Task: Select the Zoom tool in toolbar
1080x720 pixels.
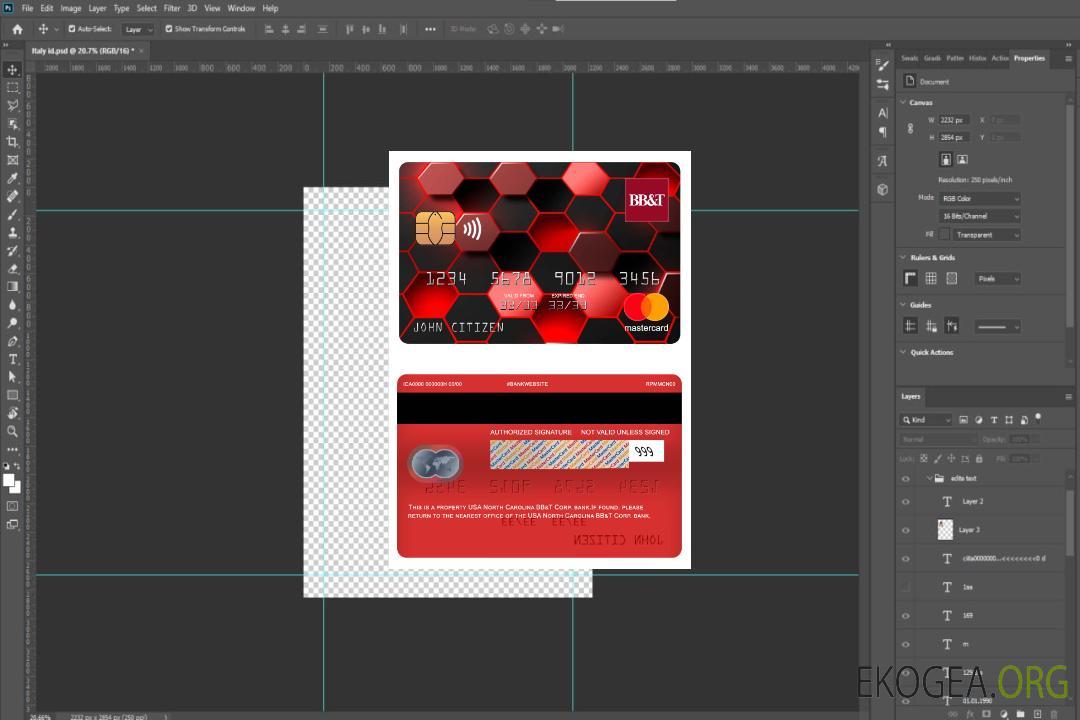Action: (12, 431)
